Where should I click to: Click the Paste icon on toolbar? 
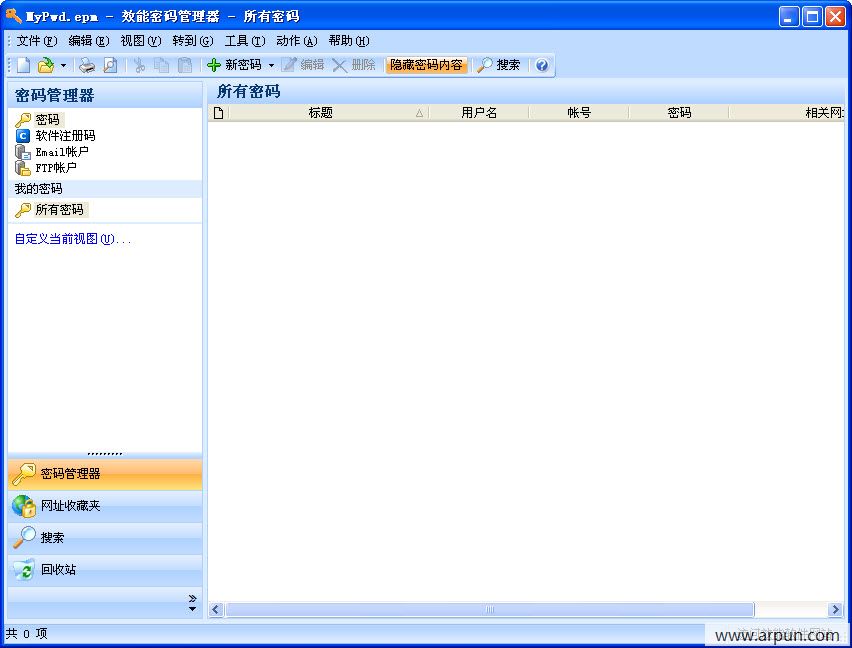(x=185, y=65)
